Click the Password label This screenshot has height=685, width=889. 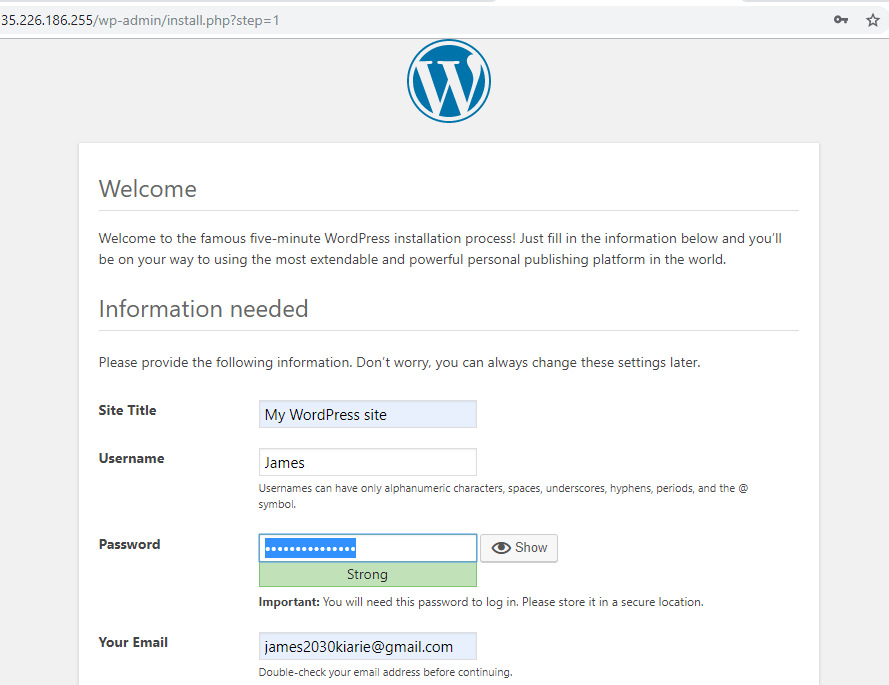129,545
